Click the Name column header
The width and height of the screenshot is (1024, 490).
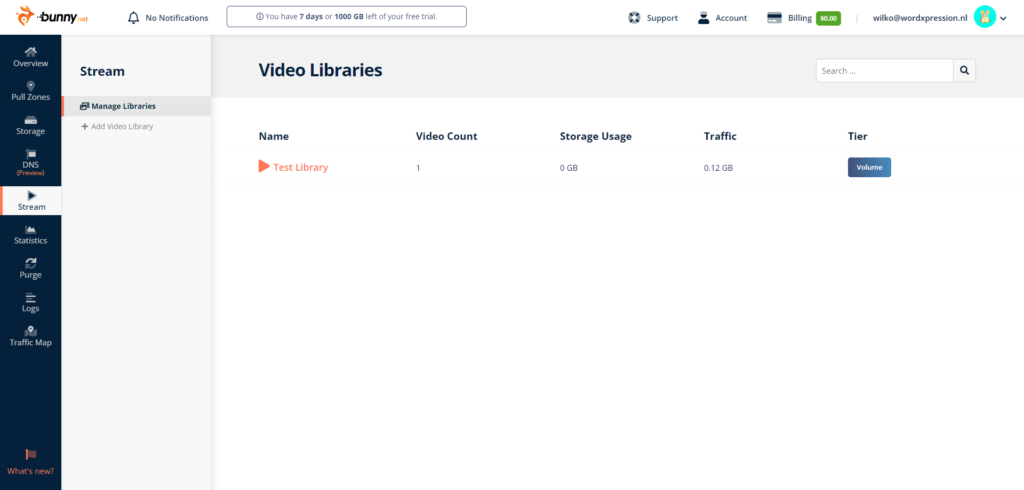pos(274,137)
